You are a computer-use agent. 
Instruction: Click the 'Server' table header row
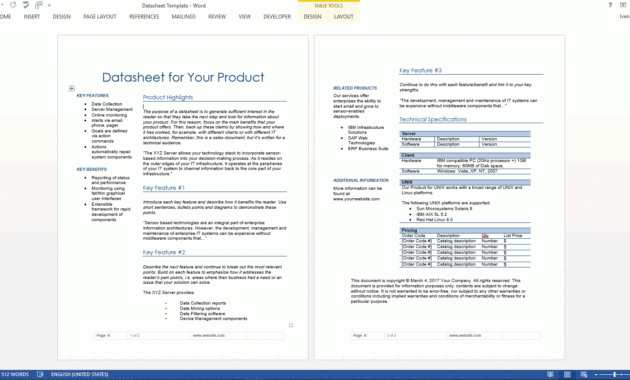point(465,133)
